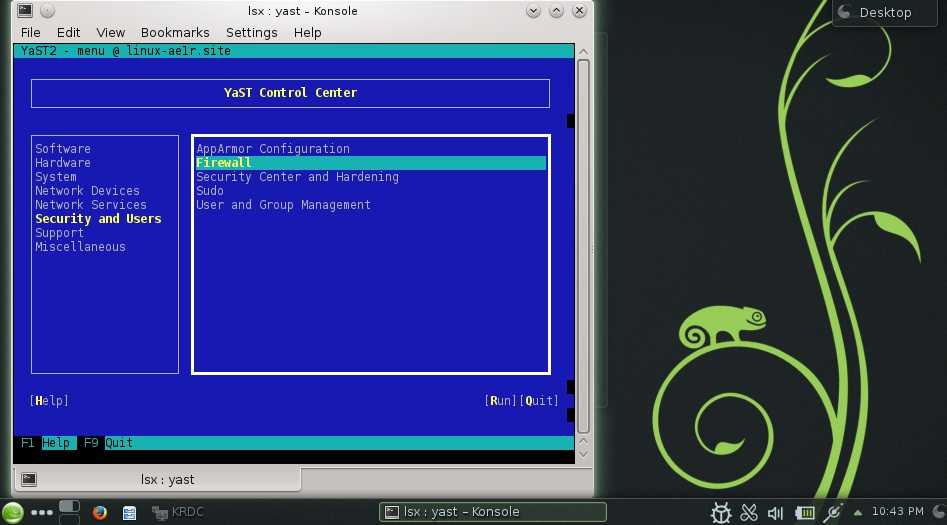This screenshot has width=947, height=525.
Task: Click the YaST Control Center title
Action: click(x=291, y=93)
